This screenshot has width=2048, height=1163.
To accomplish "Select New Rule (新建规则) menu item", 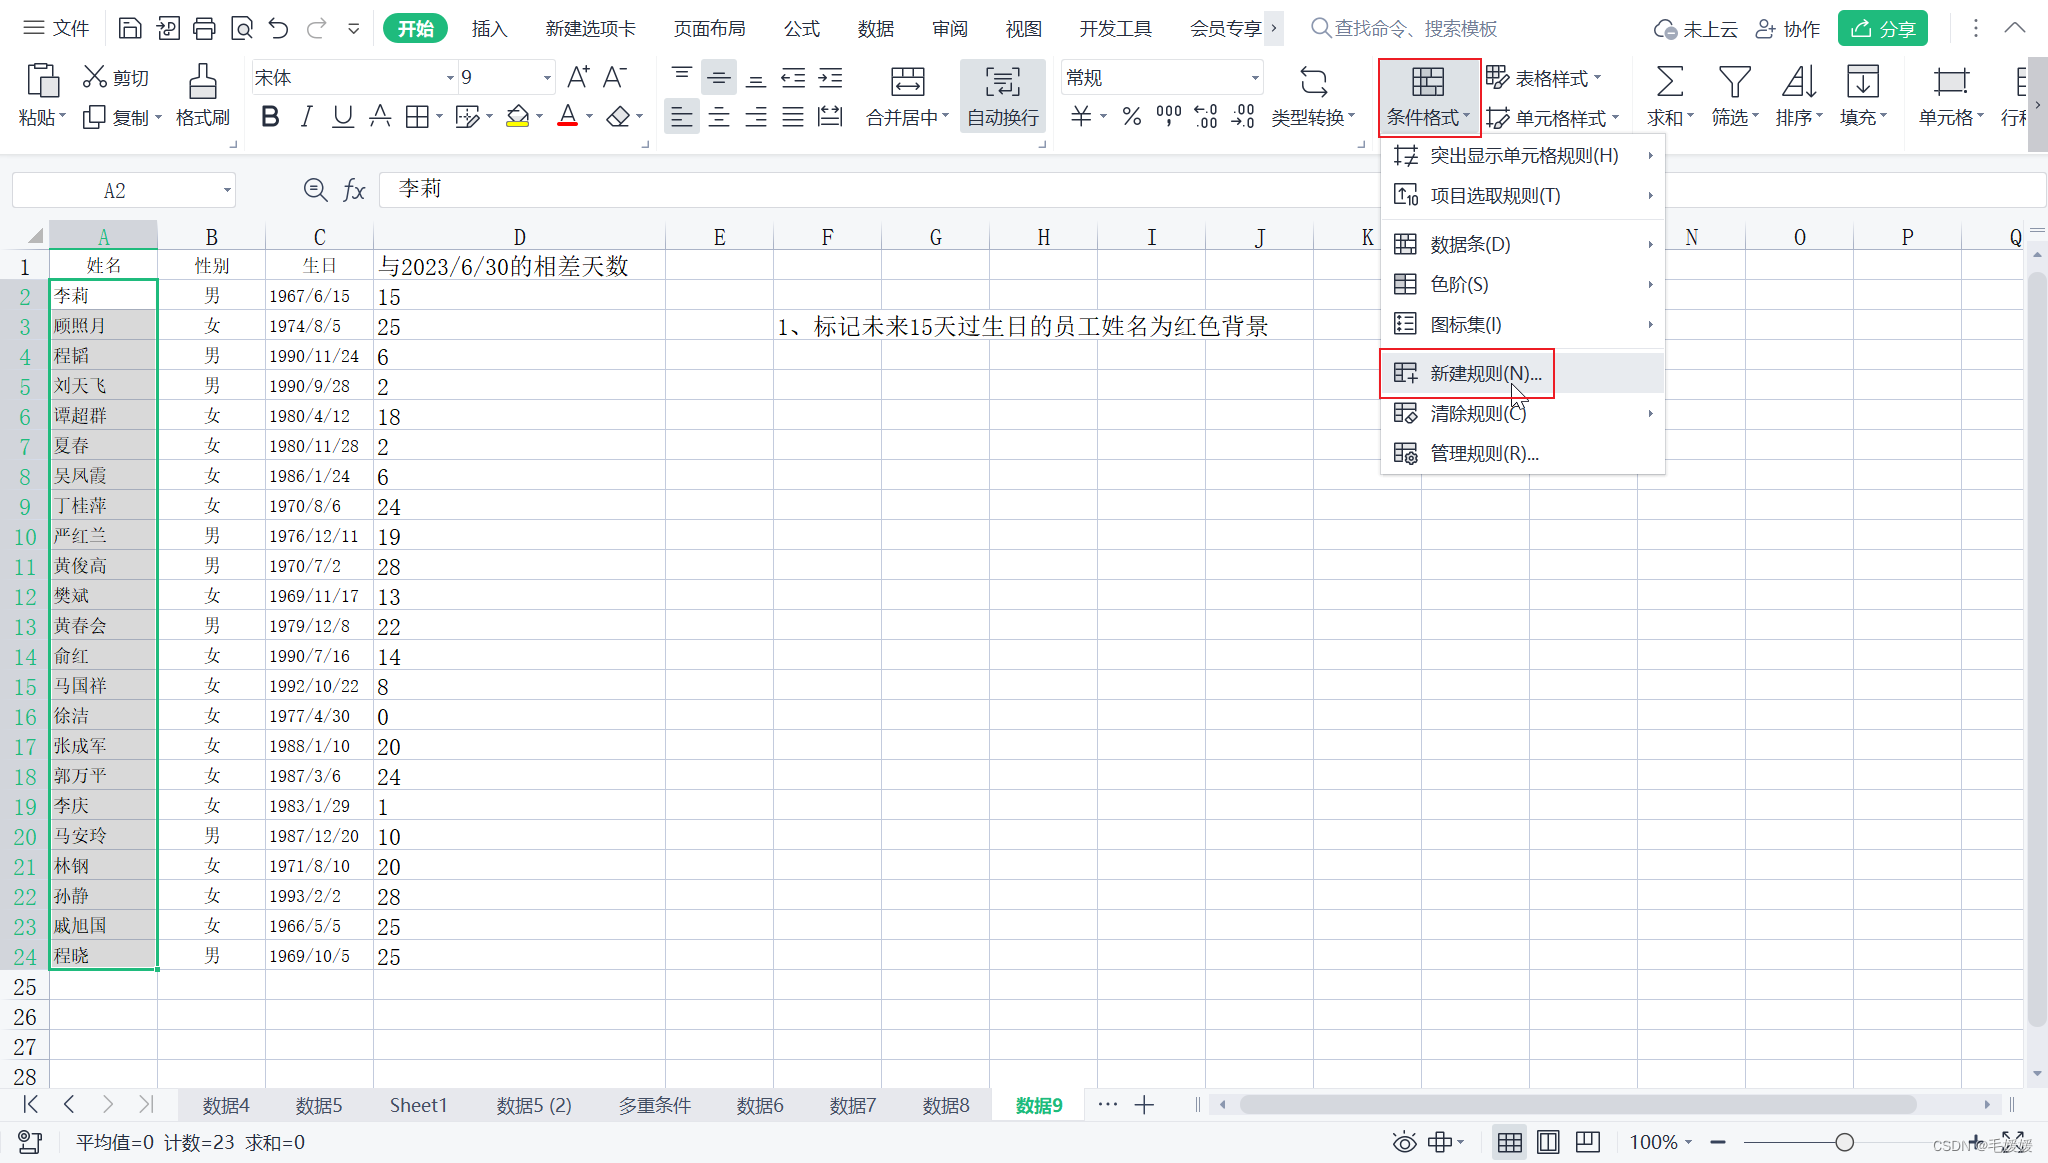I will [x=1522, y=373].
